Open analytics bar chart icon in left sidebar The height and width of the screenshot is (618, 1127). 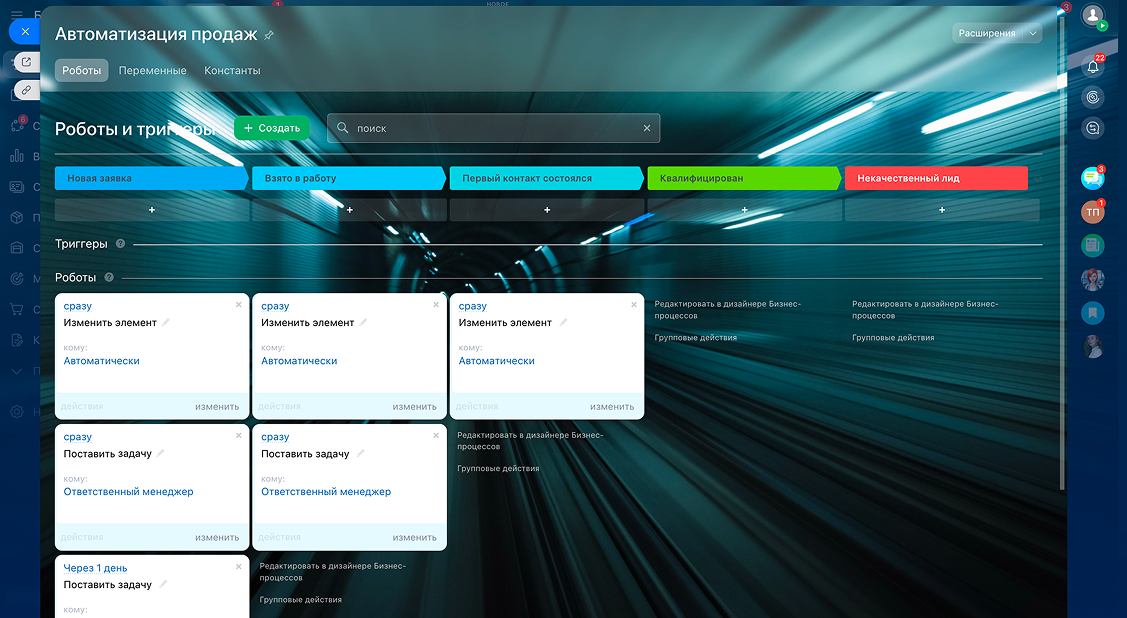coord(17,155)
